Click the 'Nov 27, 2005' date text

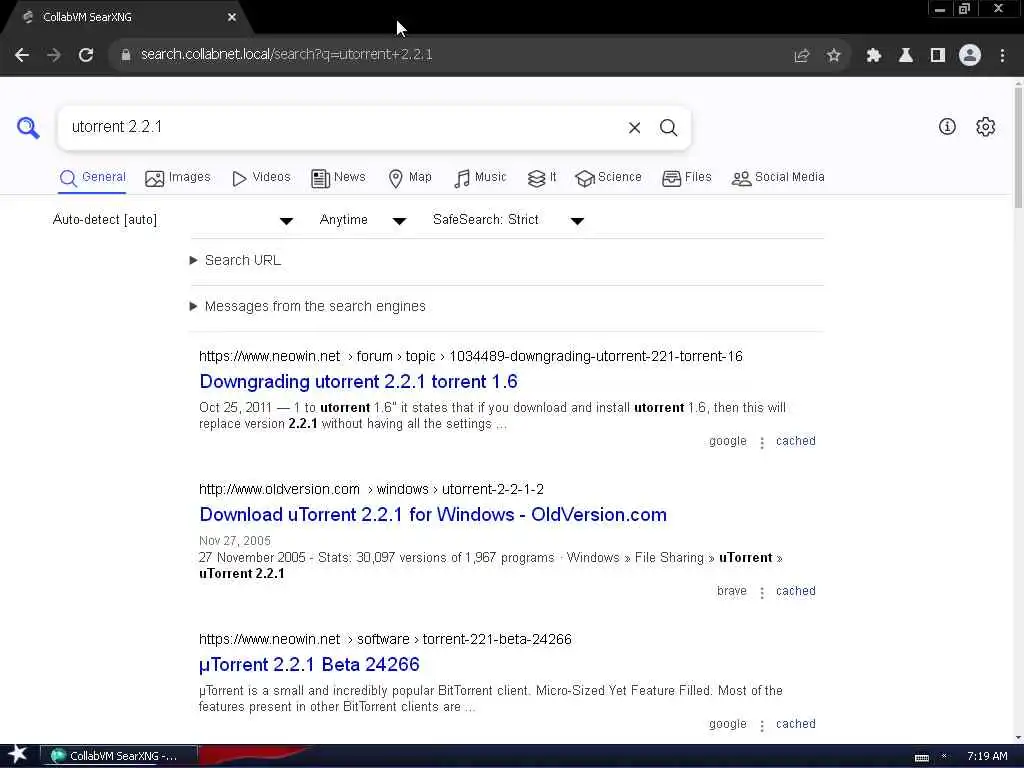[x=234, y=541]
